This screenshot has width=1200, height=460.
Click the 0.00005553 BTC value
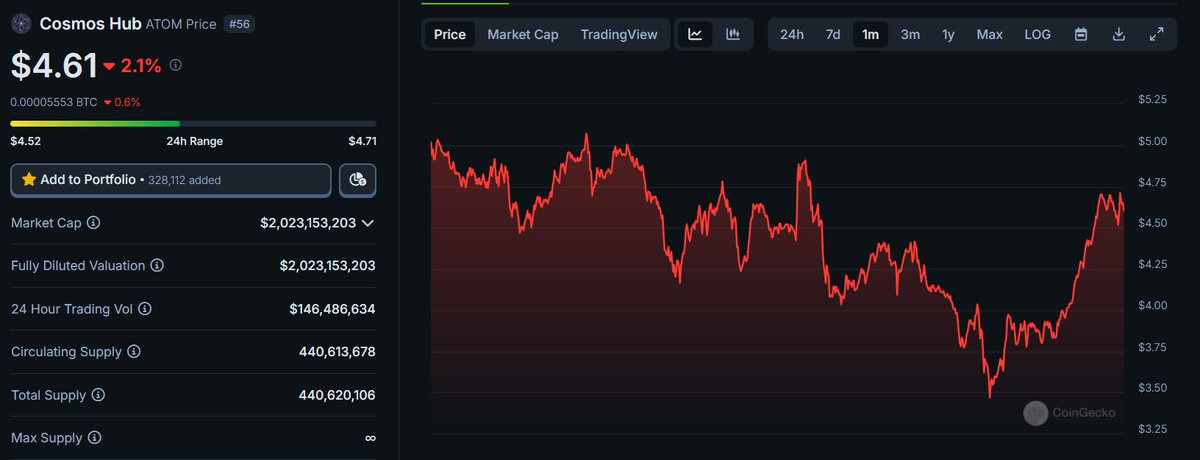[54, 102]
